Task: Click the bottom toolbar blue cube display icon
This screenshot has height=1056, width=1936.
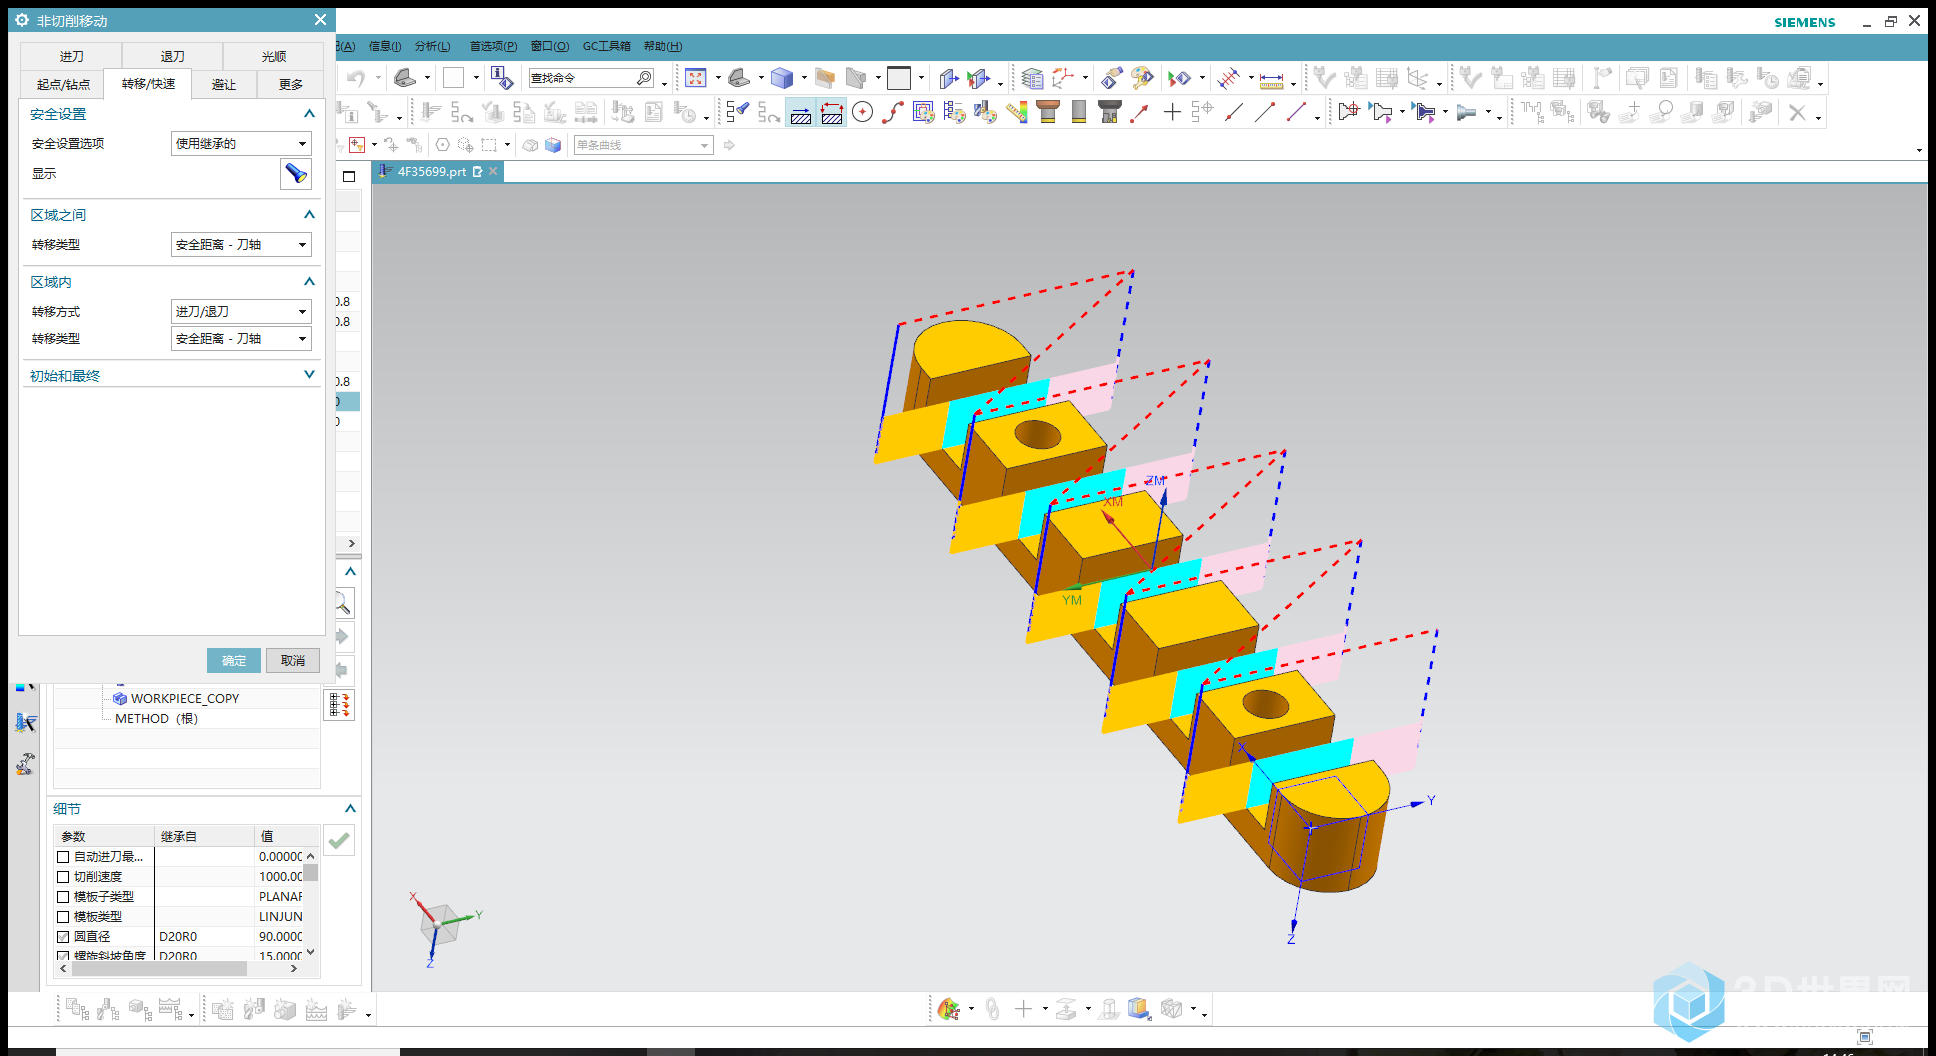Action: coord(1138,1009)
